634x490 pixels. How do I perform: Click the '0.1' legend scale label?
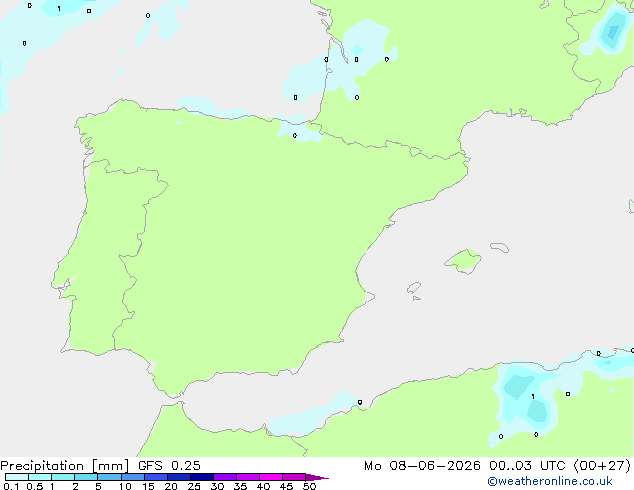coord(11,486)
